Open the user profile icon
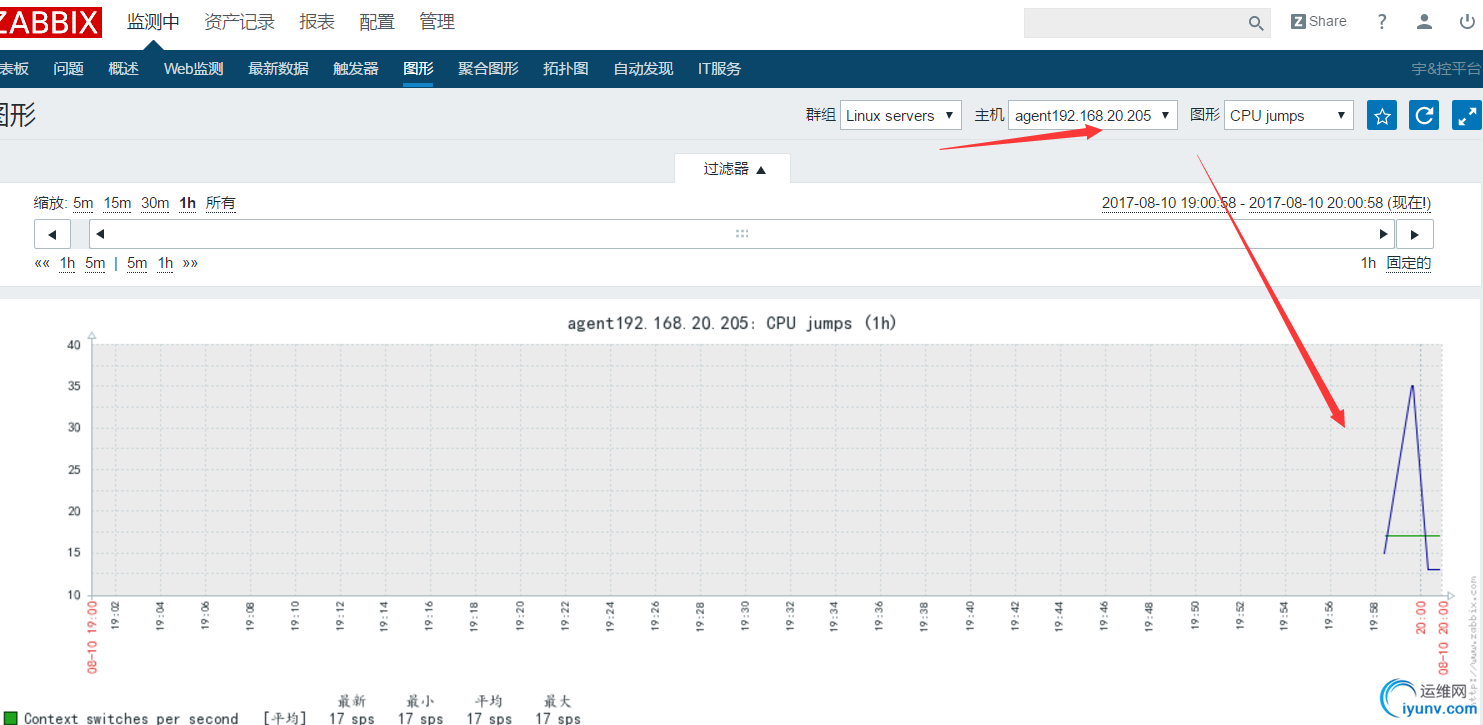 click(x=1425, y=21)
